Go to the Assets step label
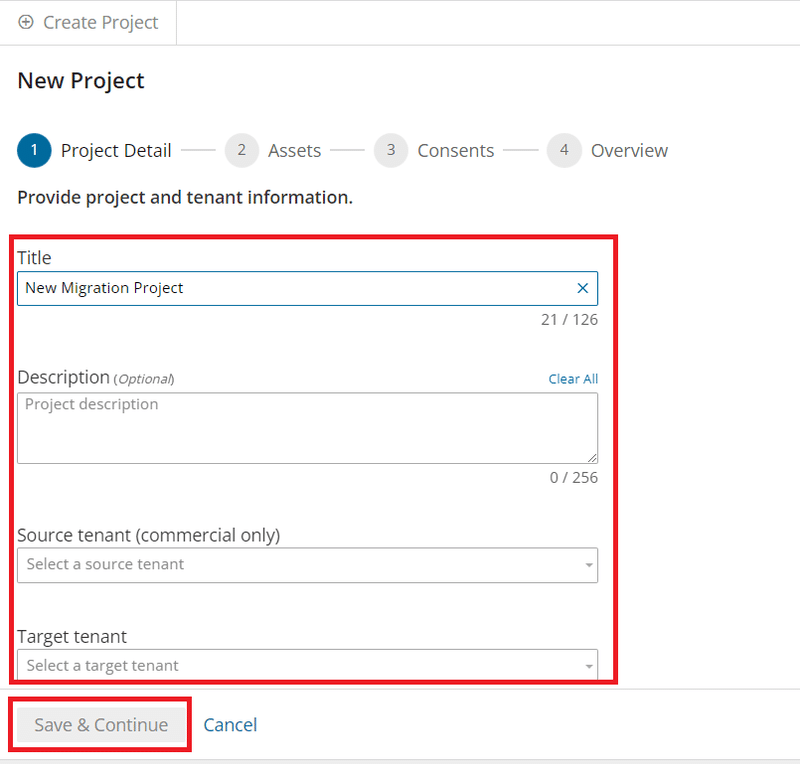This screenshot has width=800, height=764. [294, 151]
